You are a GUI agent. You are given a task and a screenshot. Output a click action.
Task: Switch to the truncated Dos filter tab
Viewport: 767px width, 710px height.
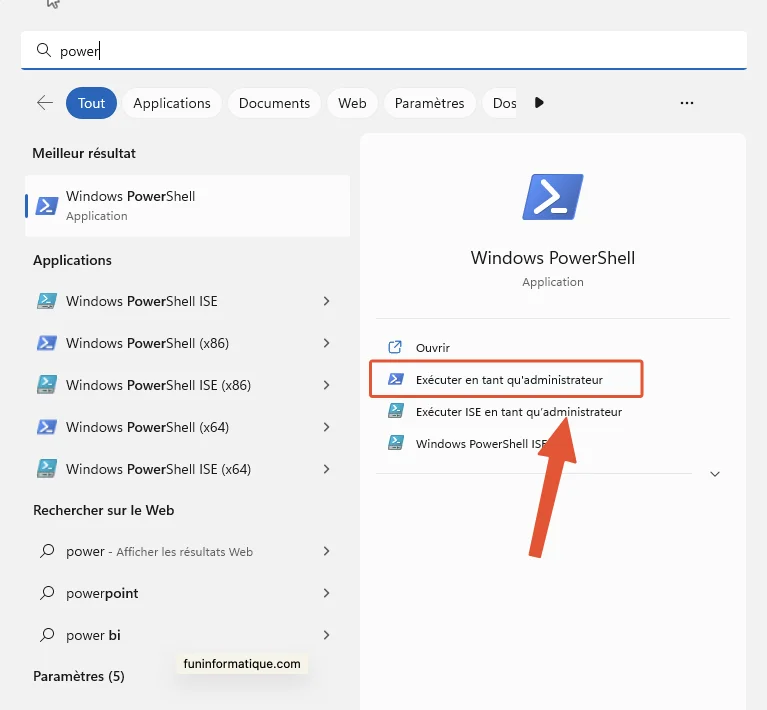tap(500, 103)
